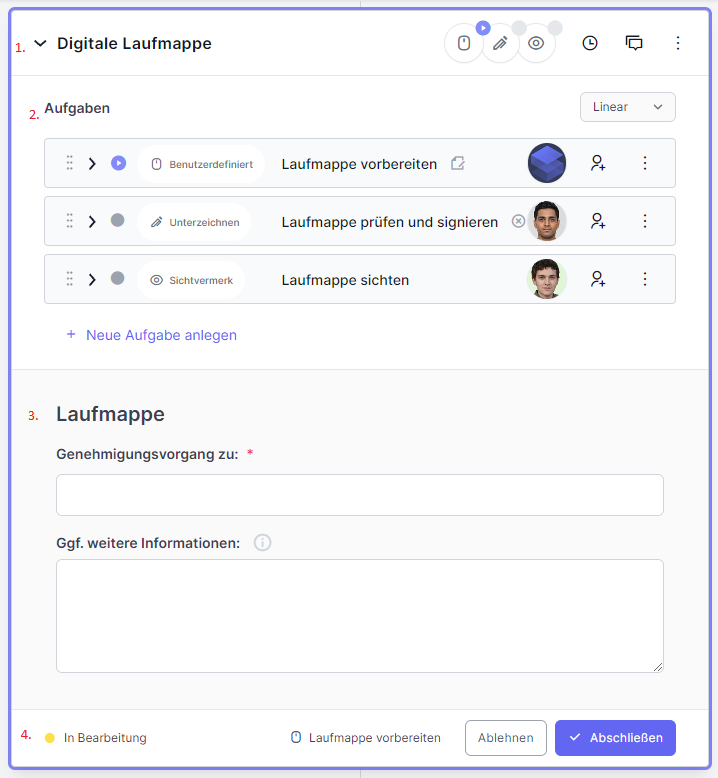This screenshot has width=718, height=778.
Task: Add assignee to Laufmappe vorbereiten
Action: pos(598,163)
